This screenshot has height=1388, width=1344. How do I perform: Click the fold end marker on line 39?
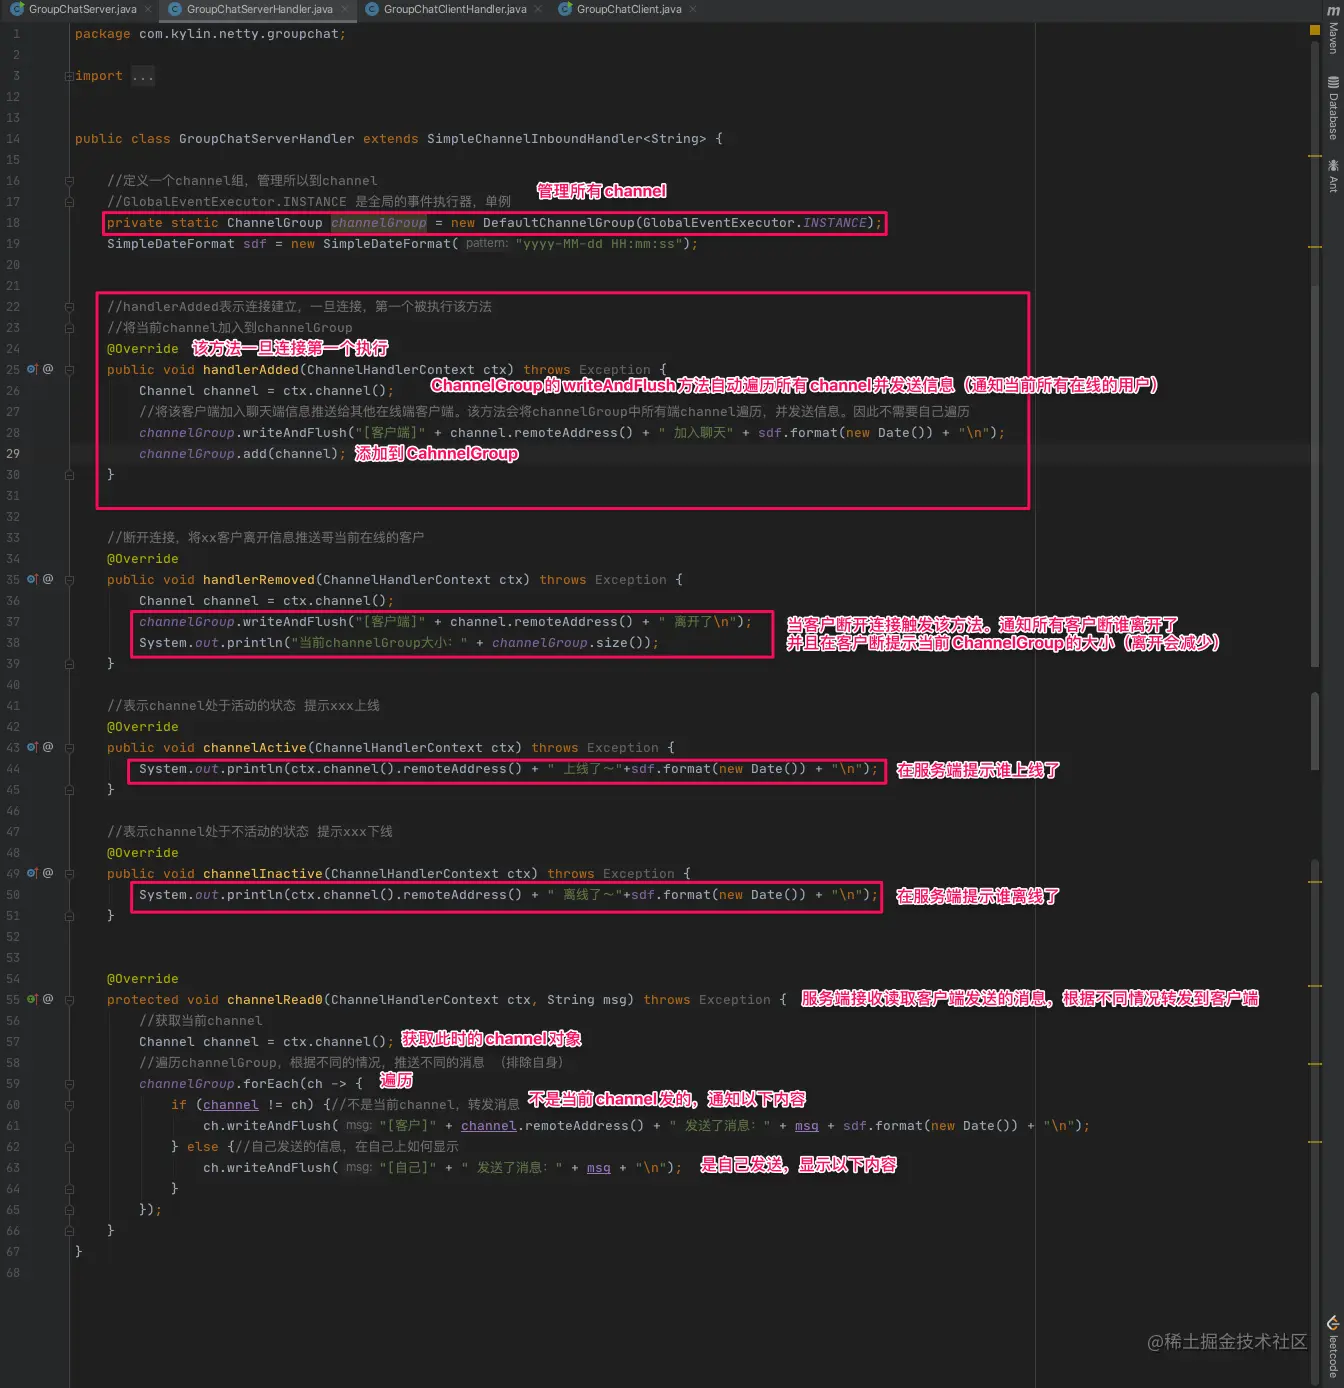pyautogui.click(x=69, y=663)
